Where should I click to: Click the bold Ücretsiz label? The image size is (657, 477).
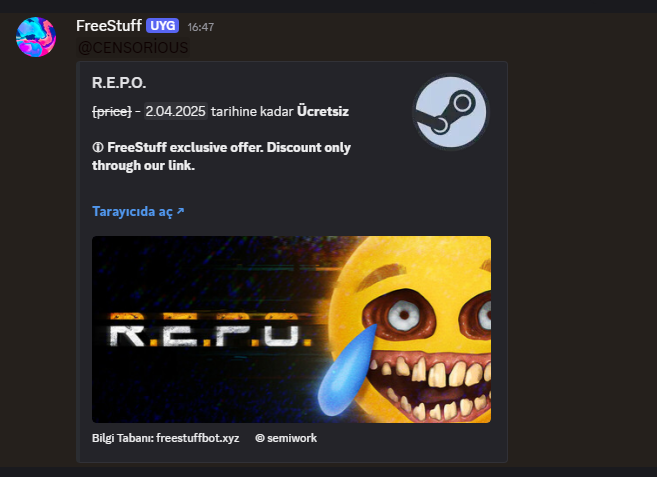(x=323, y=111)
